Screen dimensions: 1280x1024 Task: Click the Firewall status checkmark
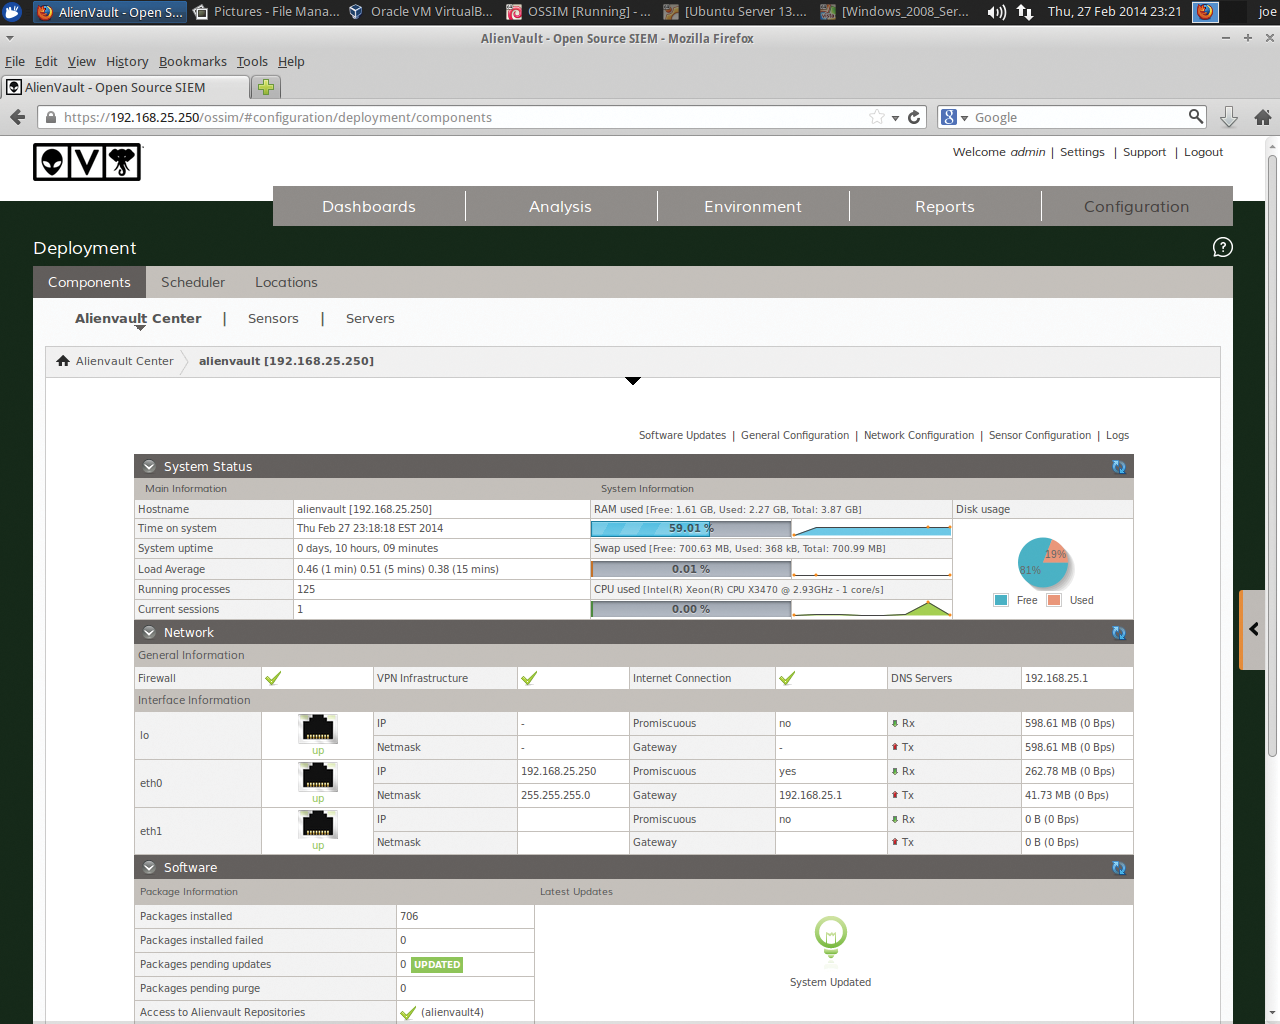point(273,678)
